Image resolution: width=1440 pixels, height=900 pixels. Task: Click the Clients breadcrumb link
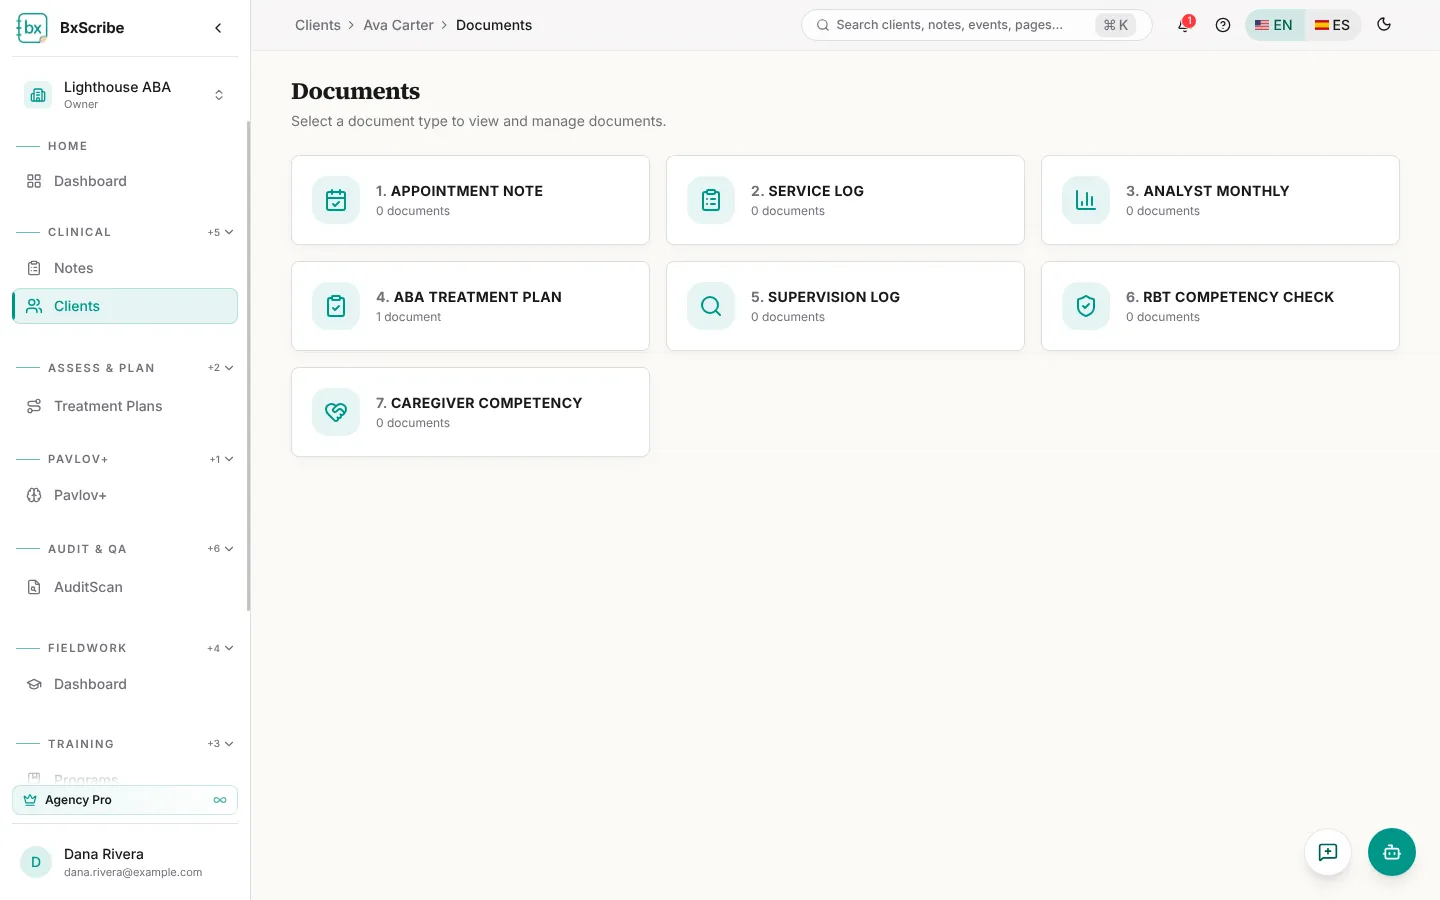point(318,25)
